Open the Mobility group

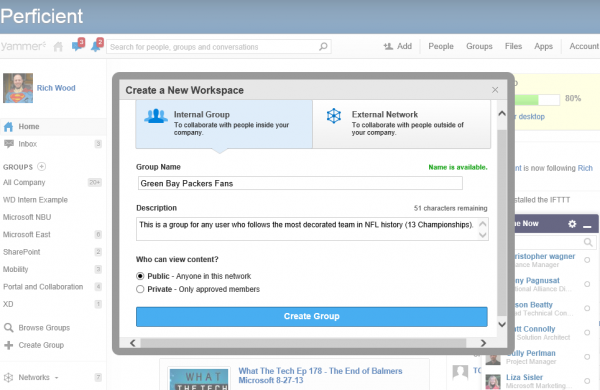click(x=16, y=269)
